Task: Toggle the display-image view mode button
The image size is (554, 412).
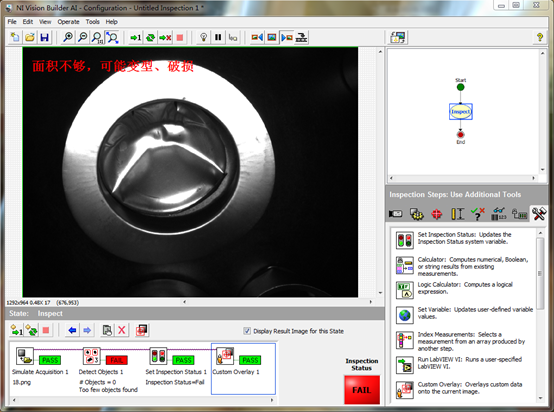Action: 272,37
